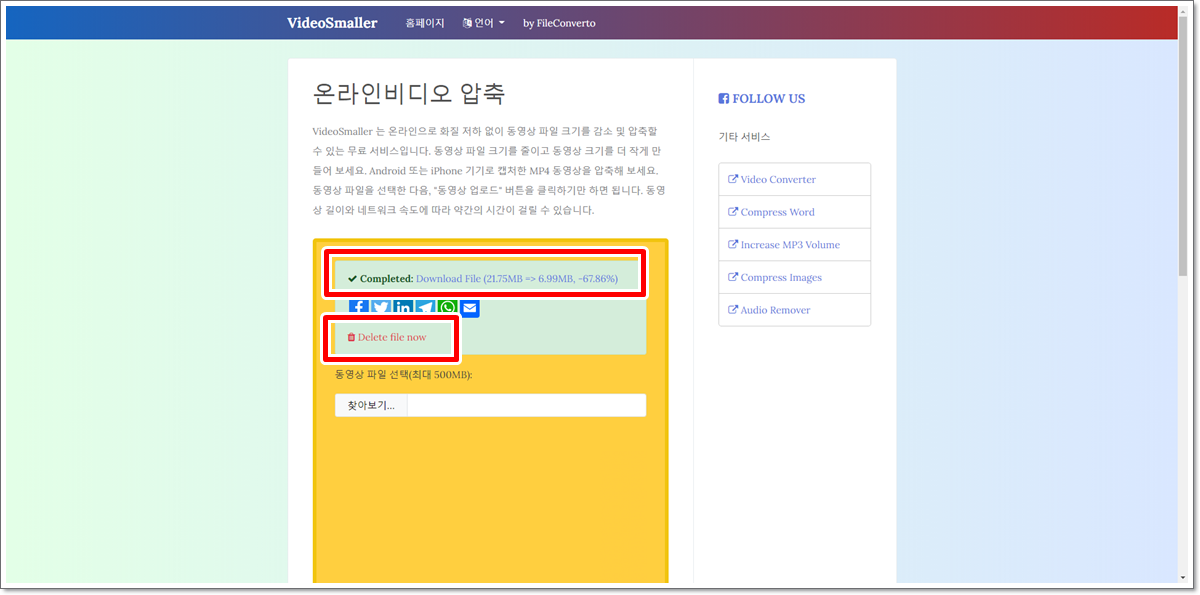Download the compressed file link
Image resolution: width=1200 pixels, height=595 pixels.
click(x=516, y=278)
